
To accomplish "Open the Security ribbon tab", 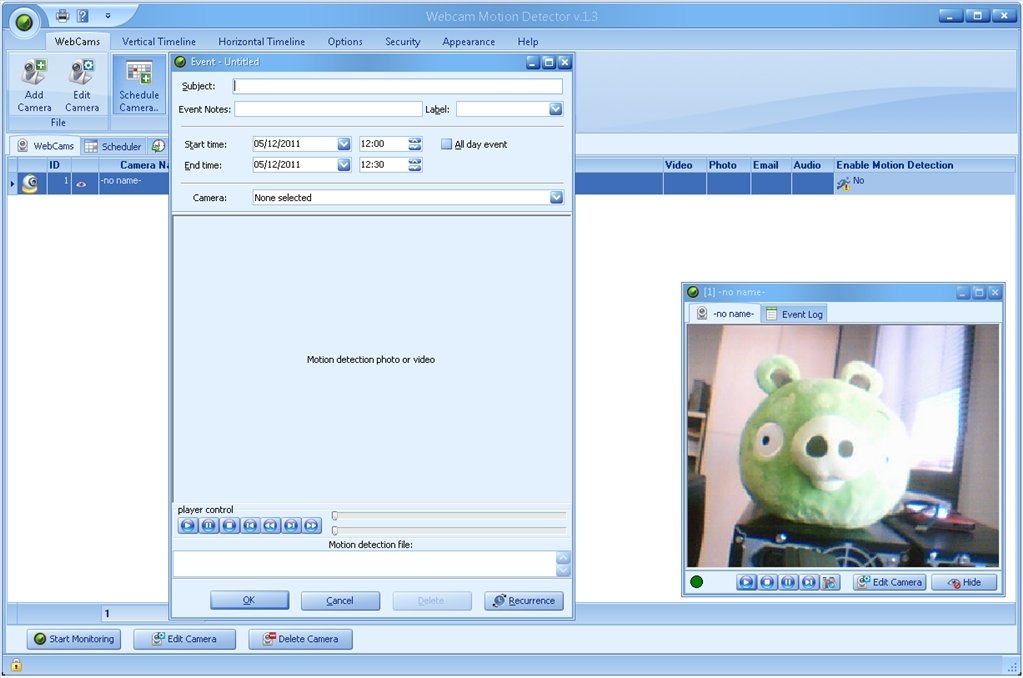I will tap(403, 41).
